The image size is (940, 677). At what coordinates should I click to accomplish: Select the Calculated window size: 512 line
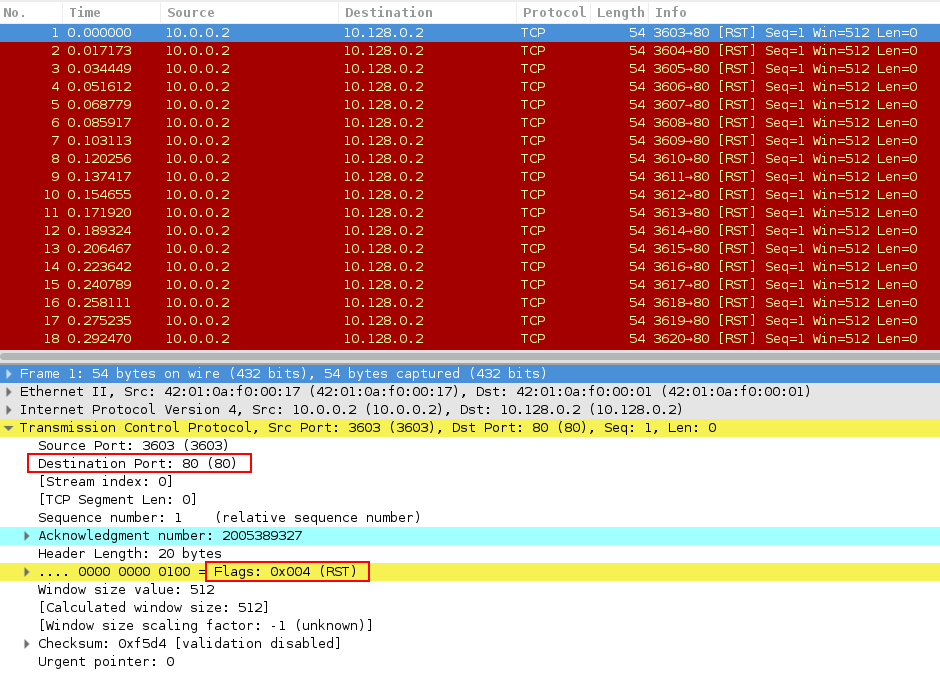point(470,607)
